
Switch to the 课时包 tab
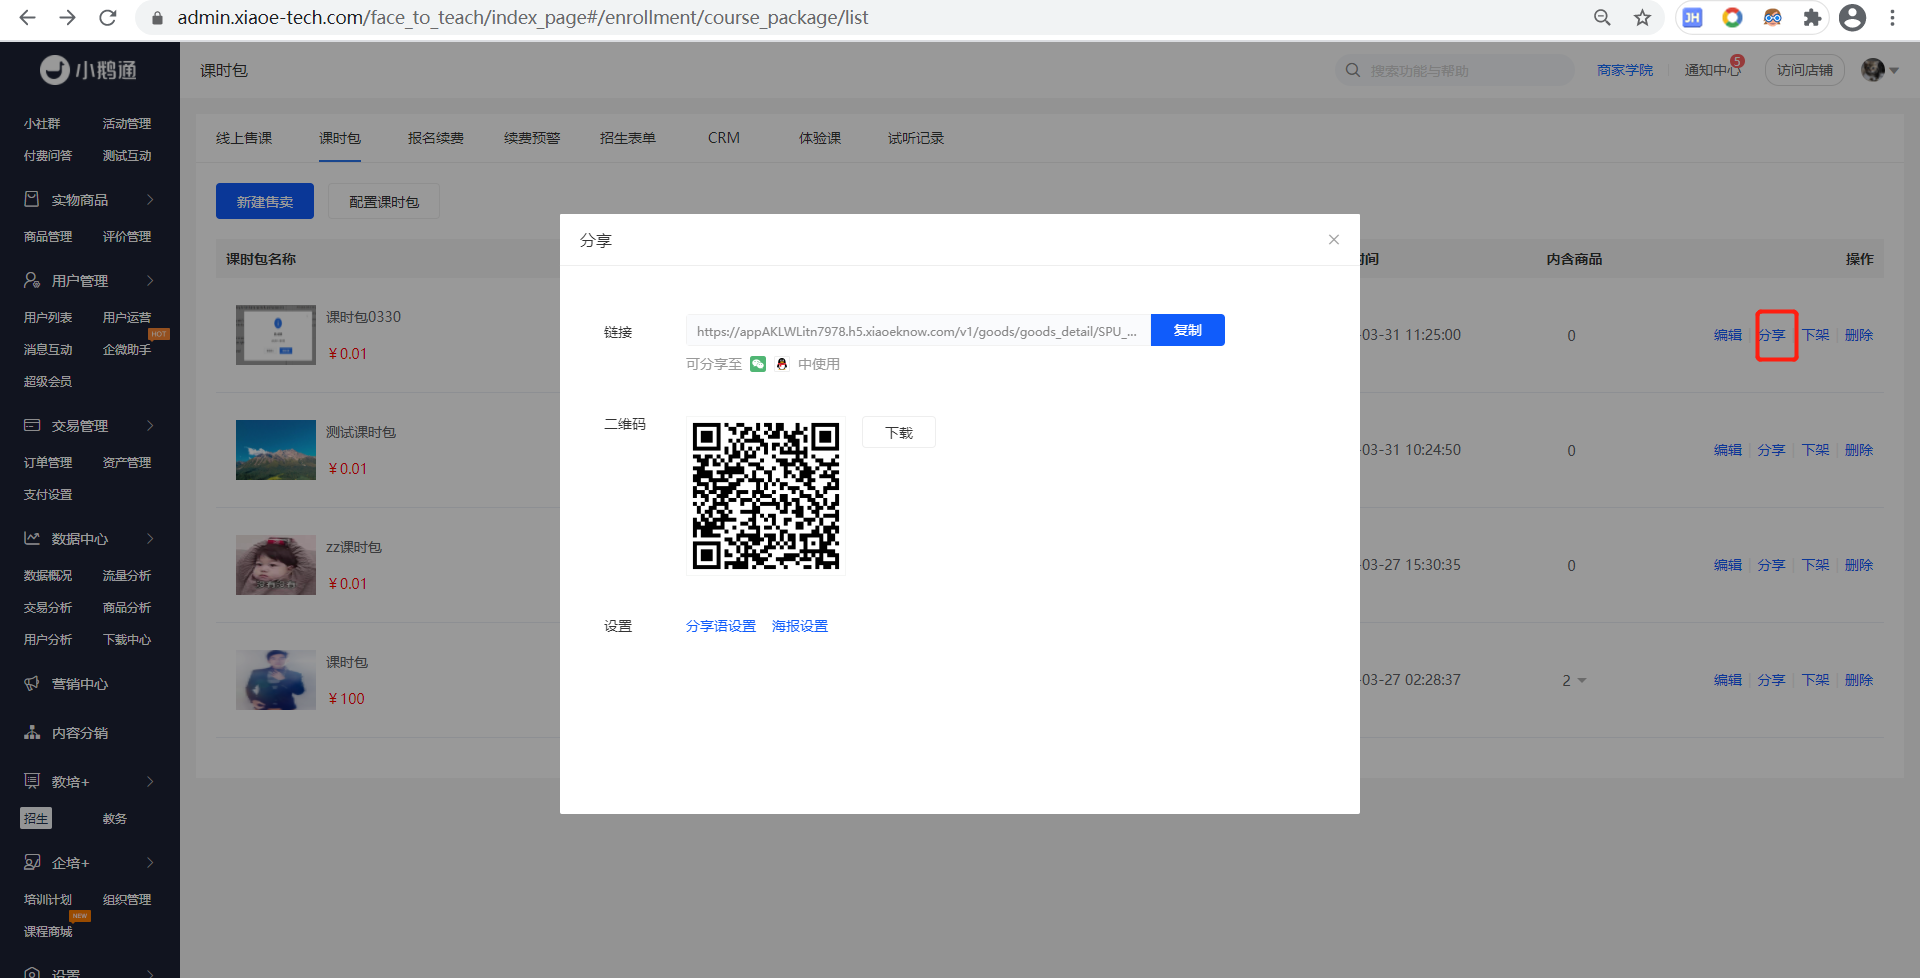point(340,138)
